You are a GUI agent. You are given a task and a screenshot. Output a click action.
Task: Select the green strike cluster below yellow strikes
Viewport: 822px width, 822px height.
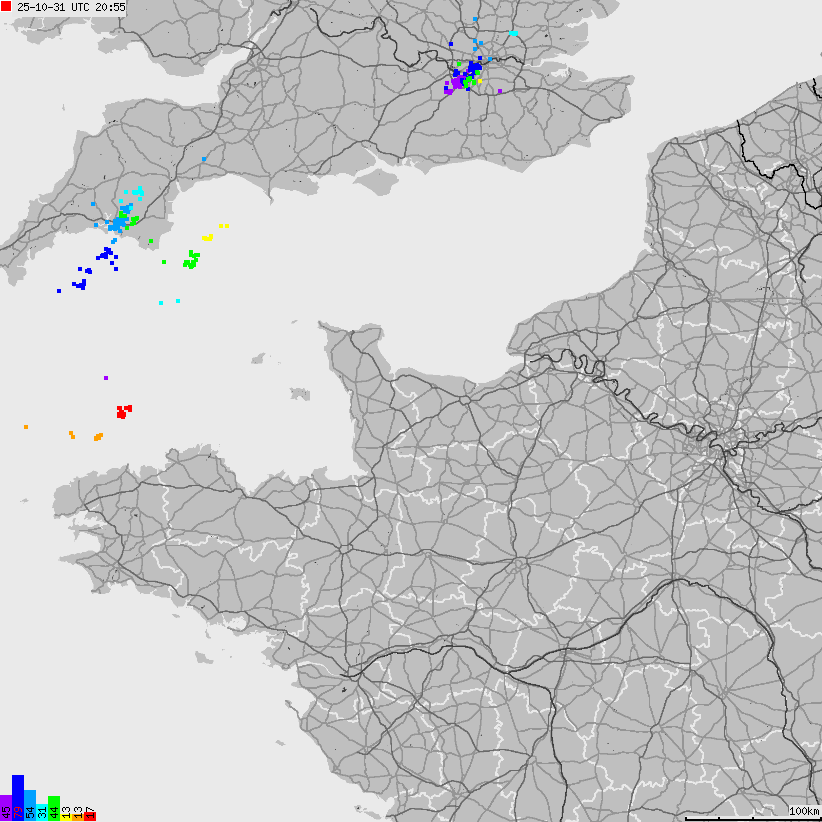pyautogui.click(x=190, y=262)
